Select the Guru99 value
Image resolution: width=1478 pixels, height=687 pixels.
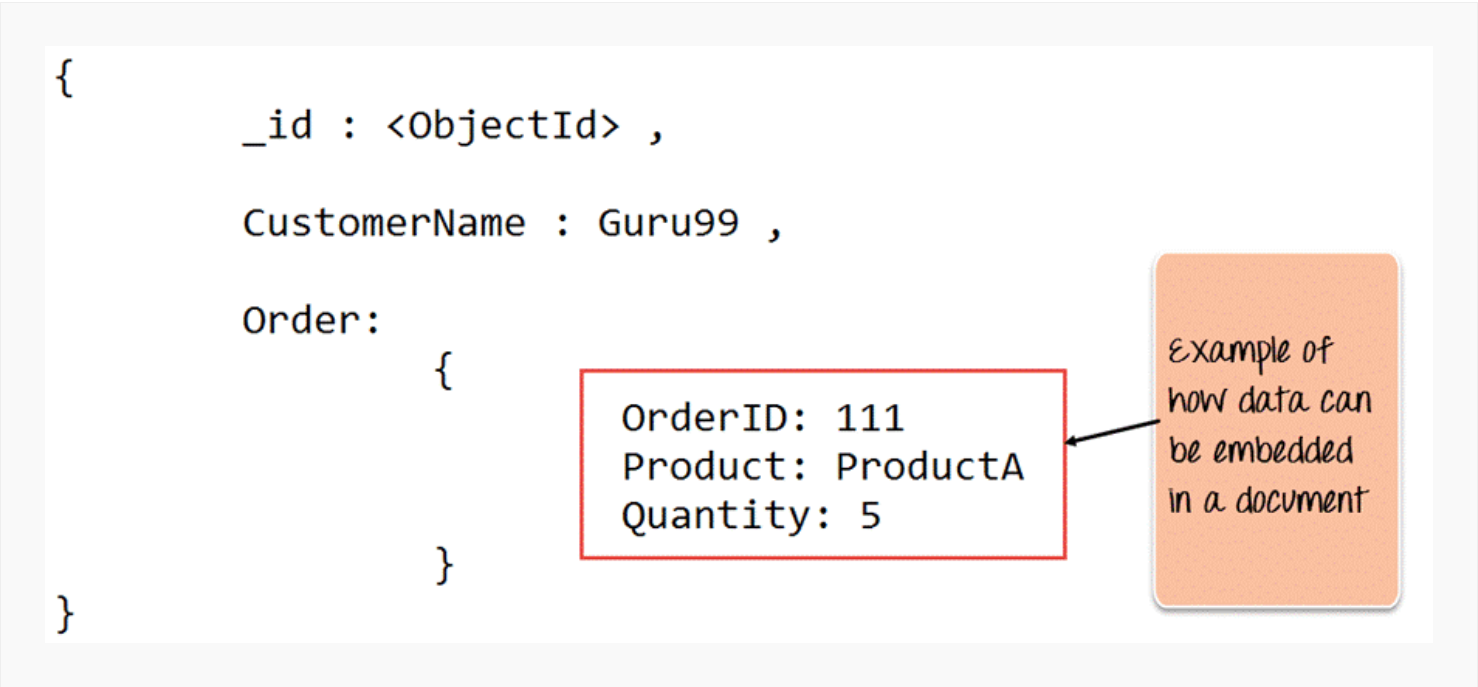coord(668,222)
